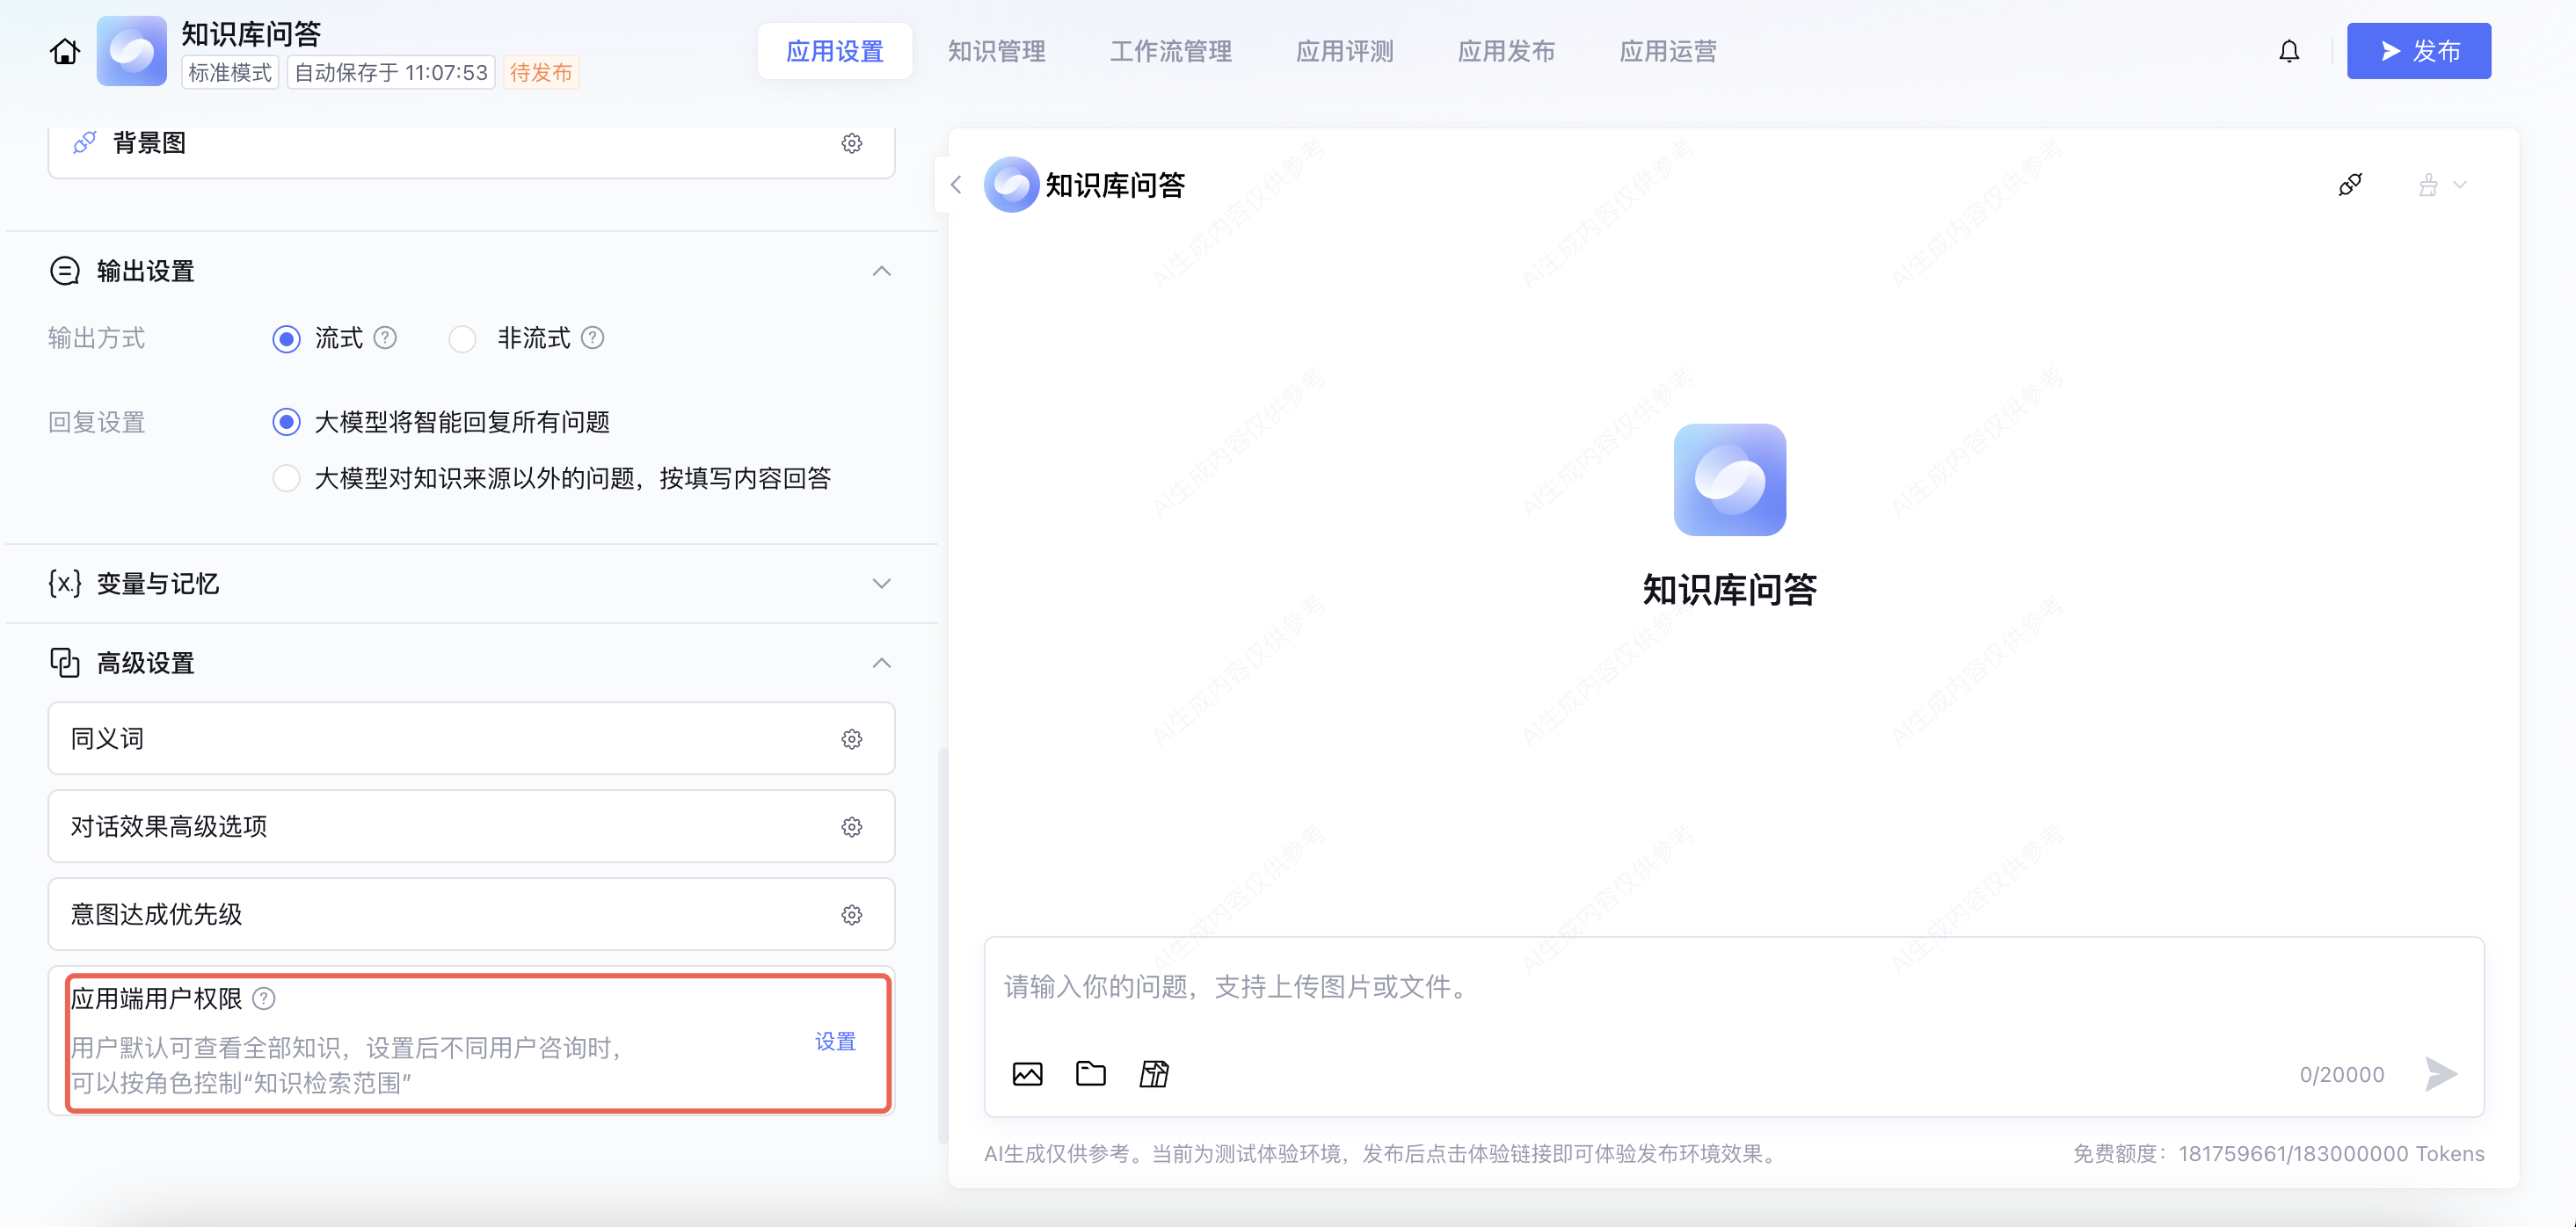The width and height of the screenshot is (2576, 1227).
Task: Click the upload image icon in chat input
Action: (x=1027, y=1074)
